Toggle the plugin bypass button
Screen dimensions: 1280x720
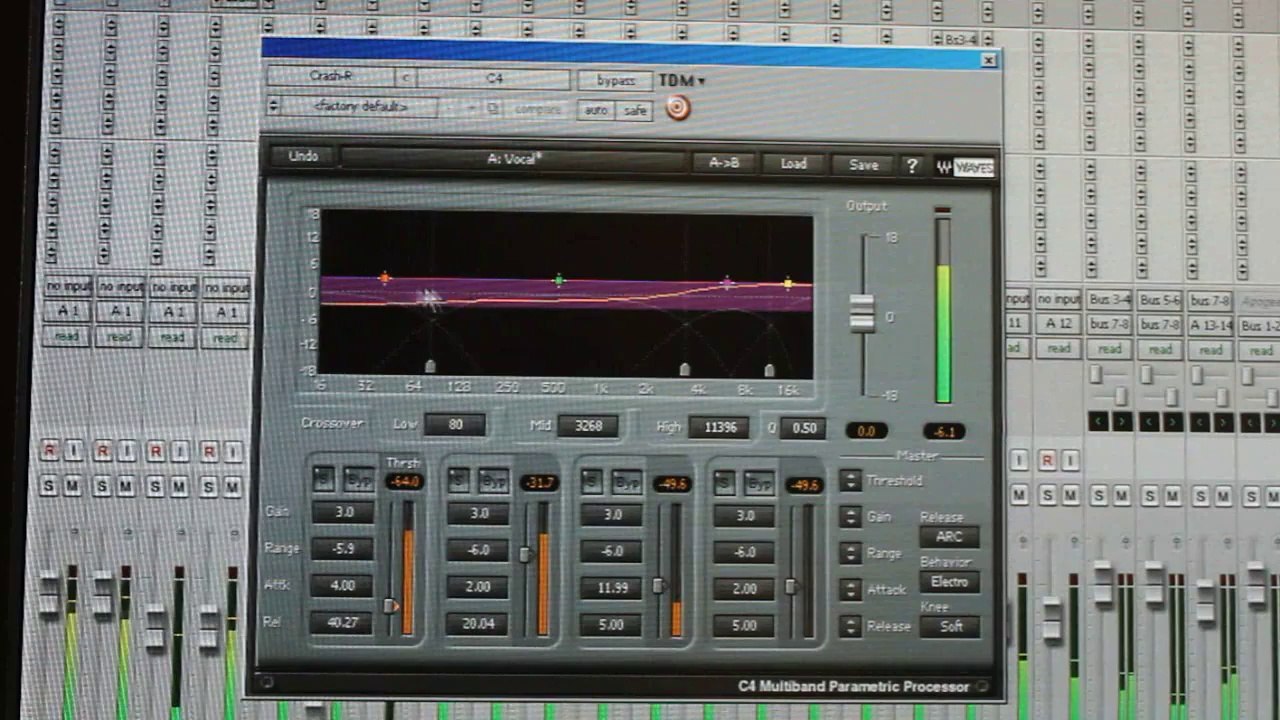[615, 80]
